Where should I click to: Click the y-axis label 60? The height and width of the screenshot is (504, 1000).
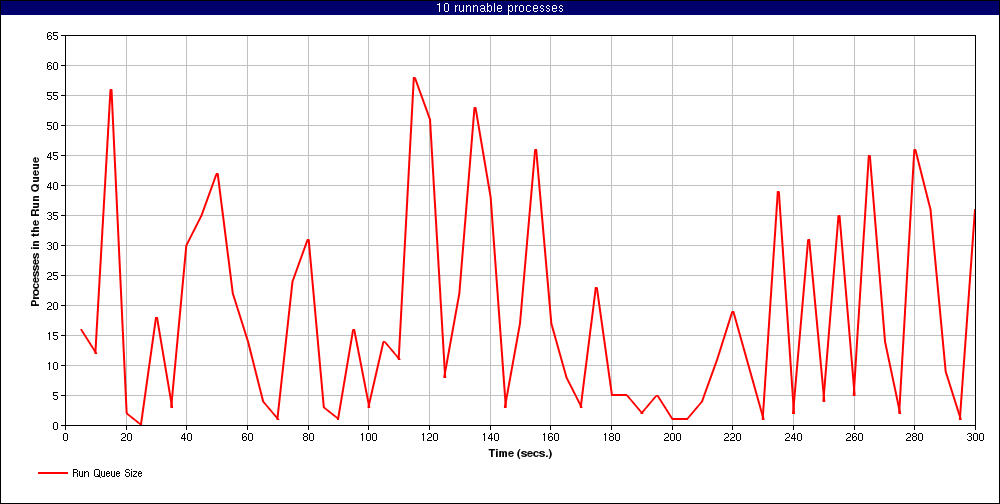pos(52,66)
